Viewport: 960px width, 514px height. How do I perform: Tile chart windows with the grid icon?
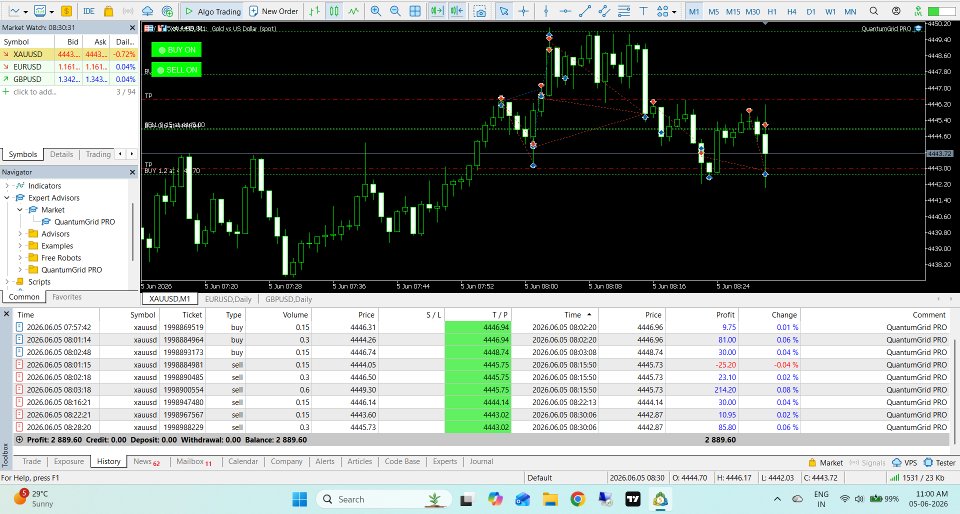pyautogui.click(x=415, y=11)
